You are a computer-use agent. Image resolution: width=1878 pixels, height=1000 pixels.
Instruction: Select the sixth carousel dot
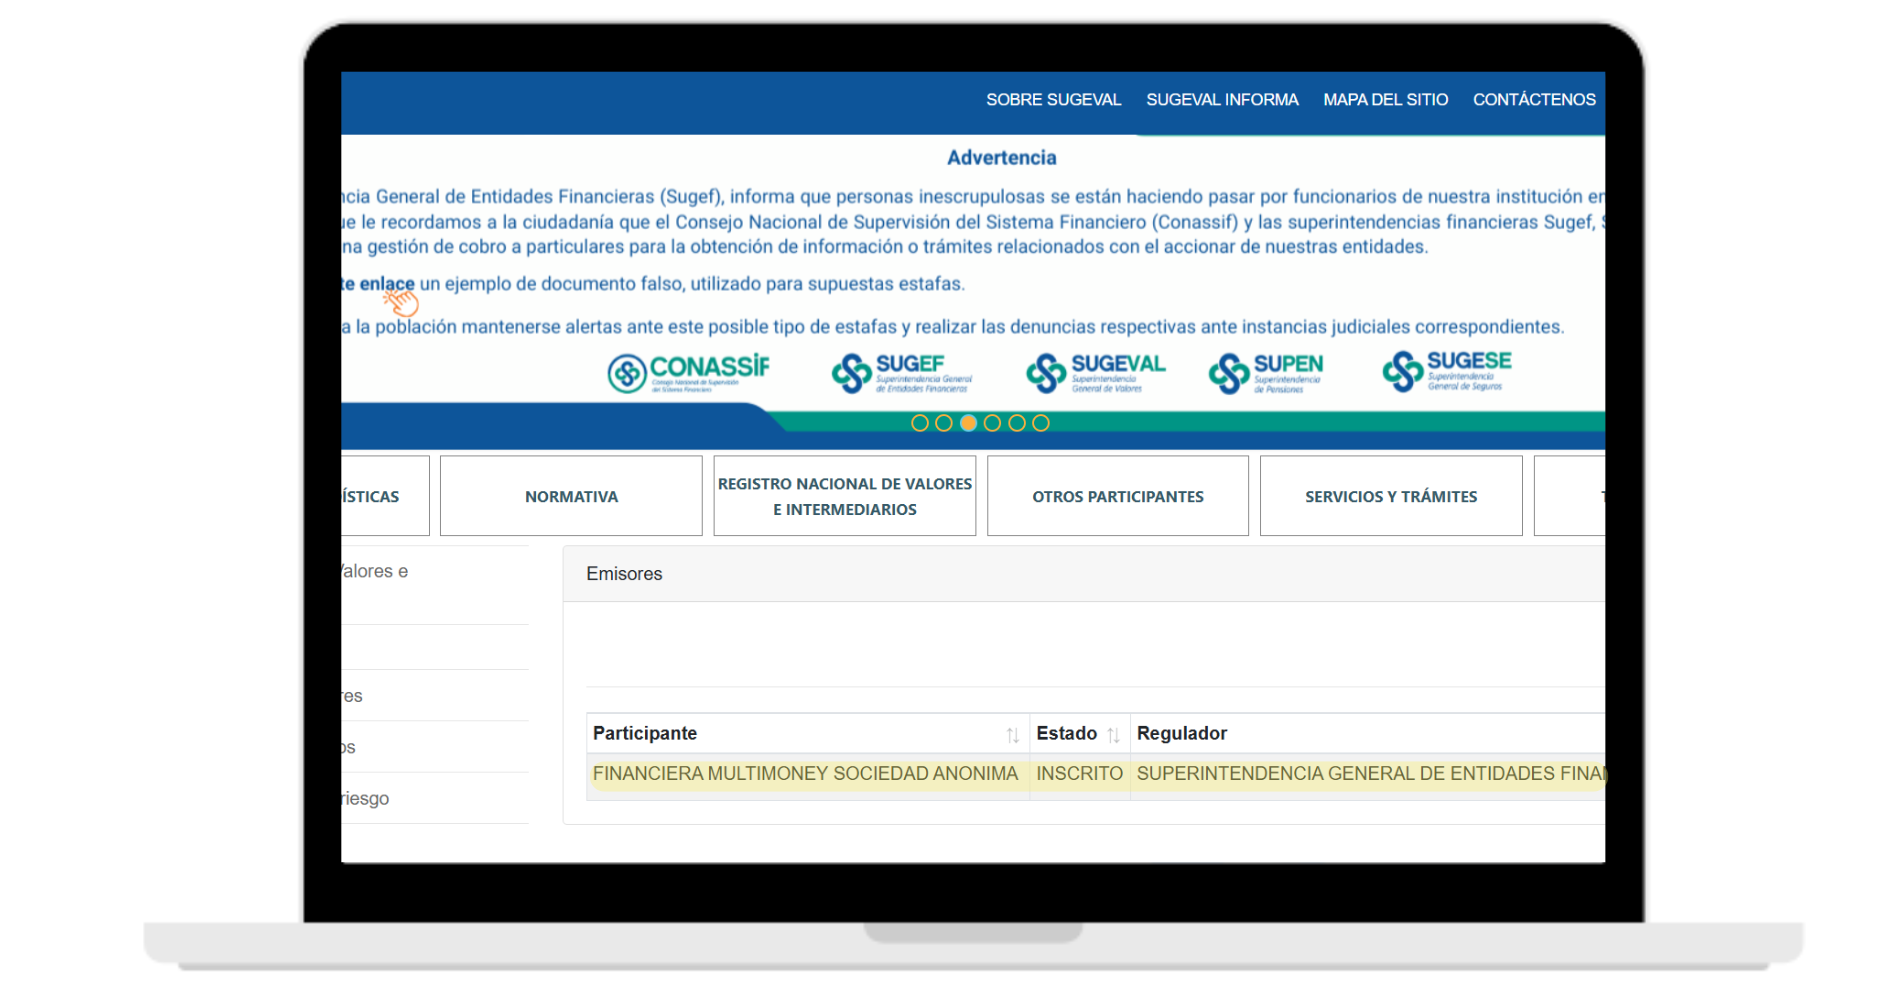(1040, 423)
